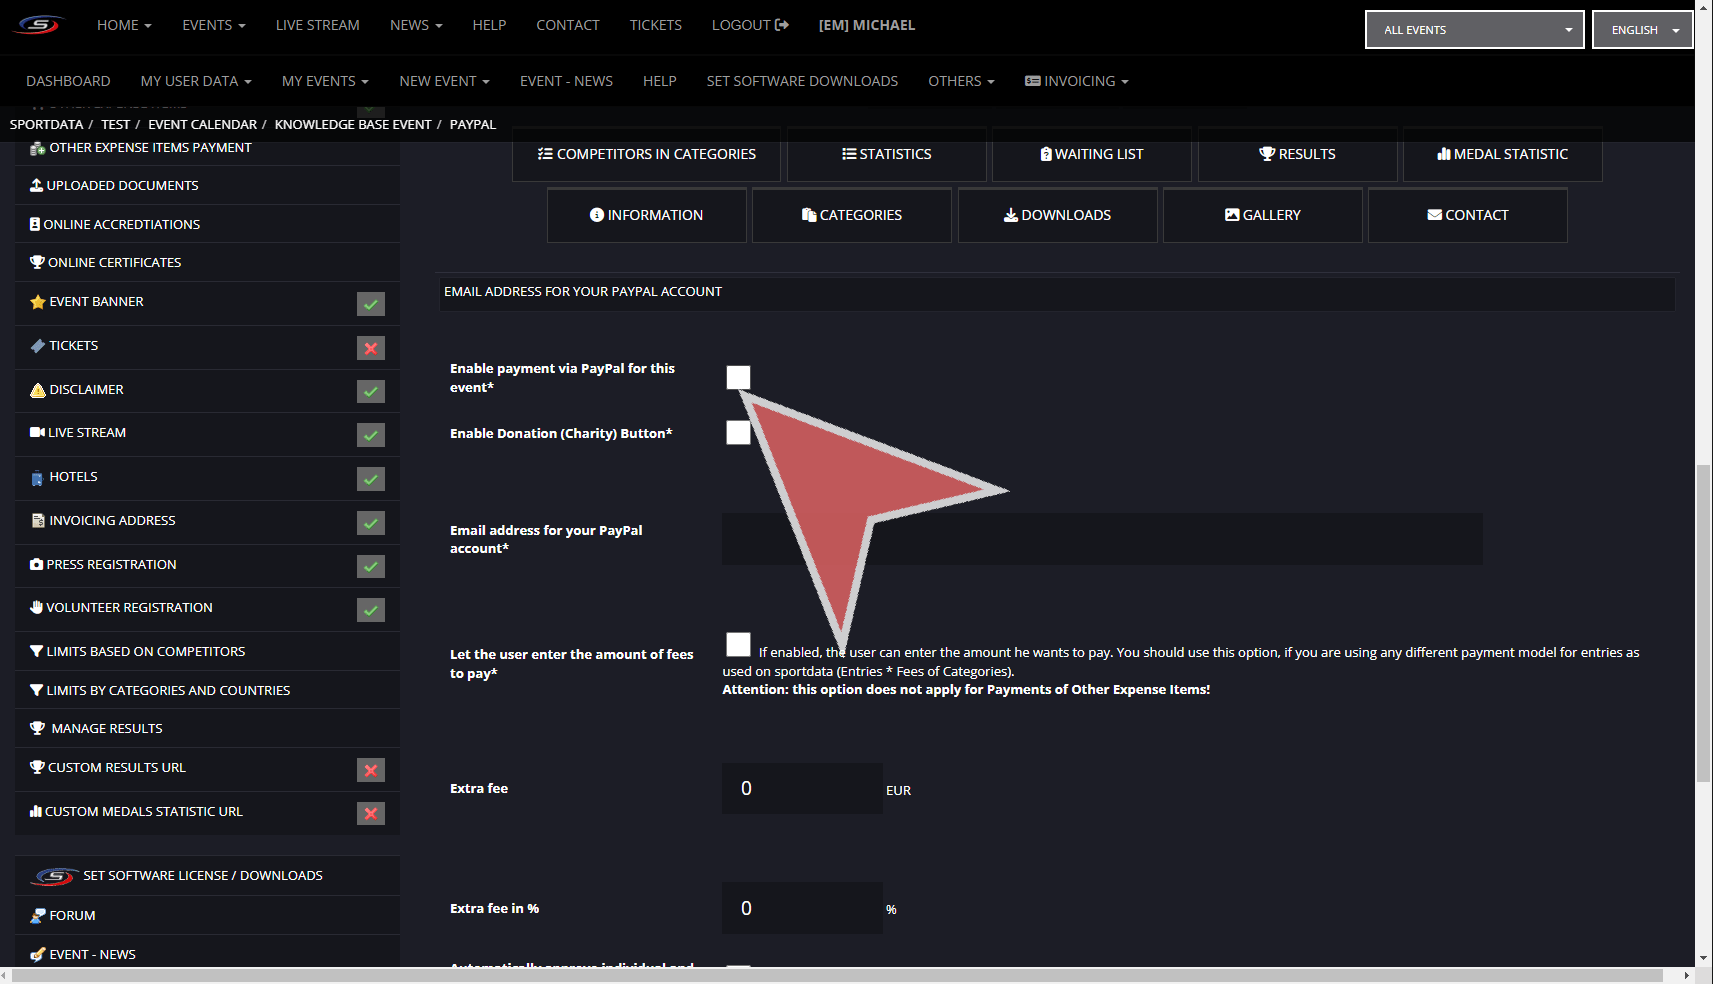Click the green check beside Hotels
This screenshot has height=984, width=1713.
coord(371,479)
